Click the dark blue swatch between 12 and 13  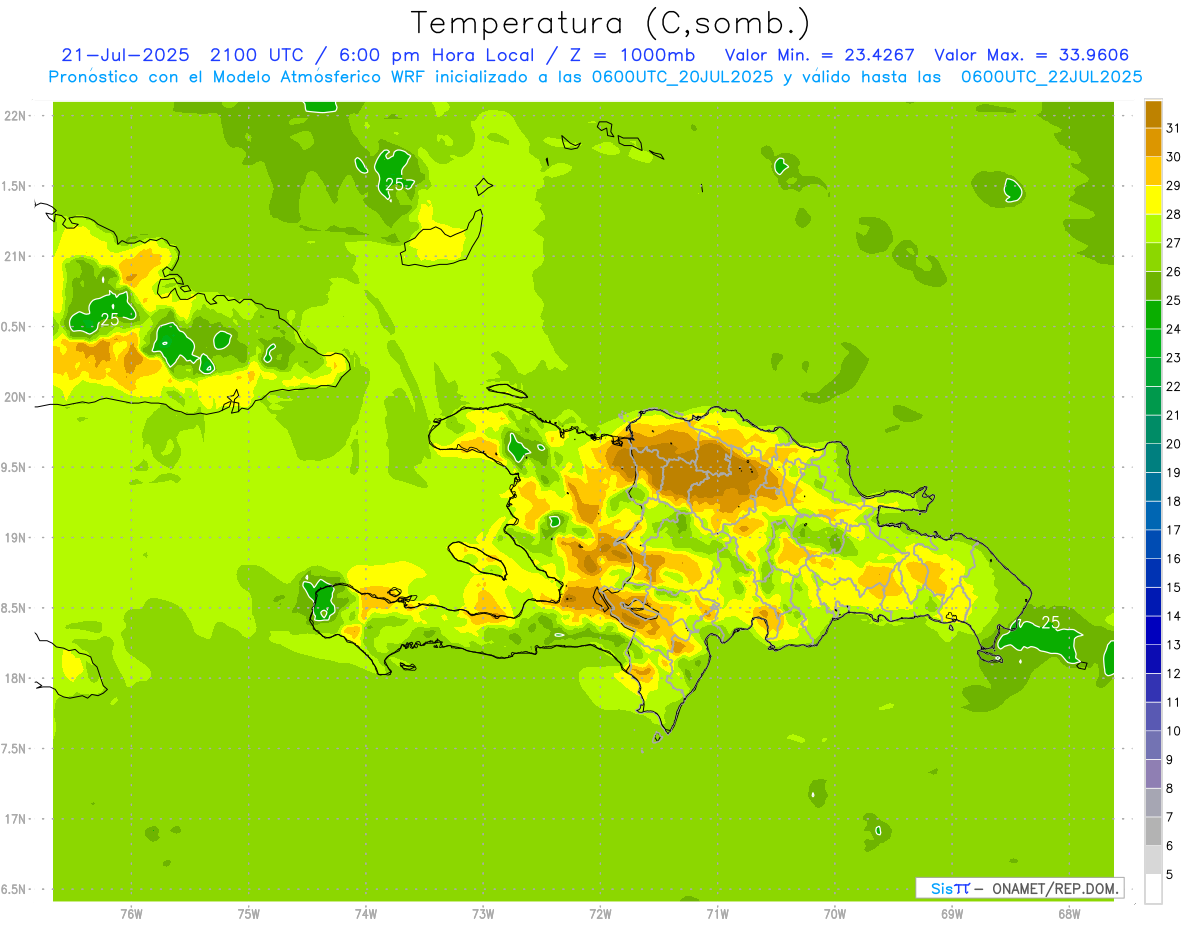click(x=1153, y=659)
